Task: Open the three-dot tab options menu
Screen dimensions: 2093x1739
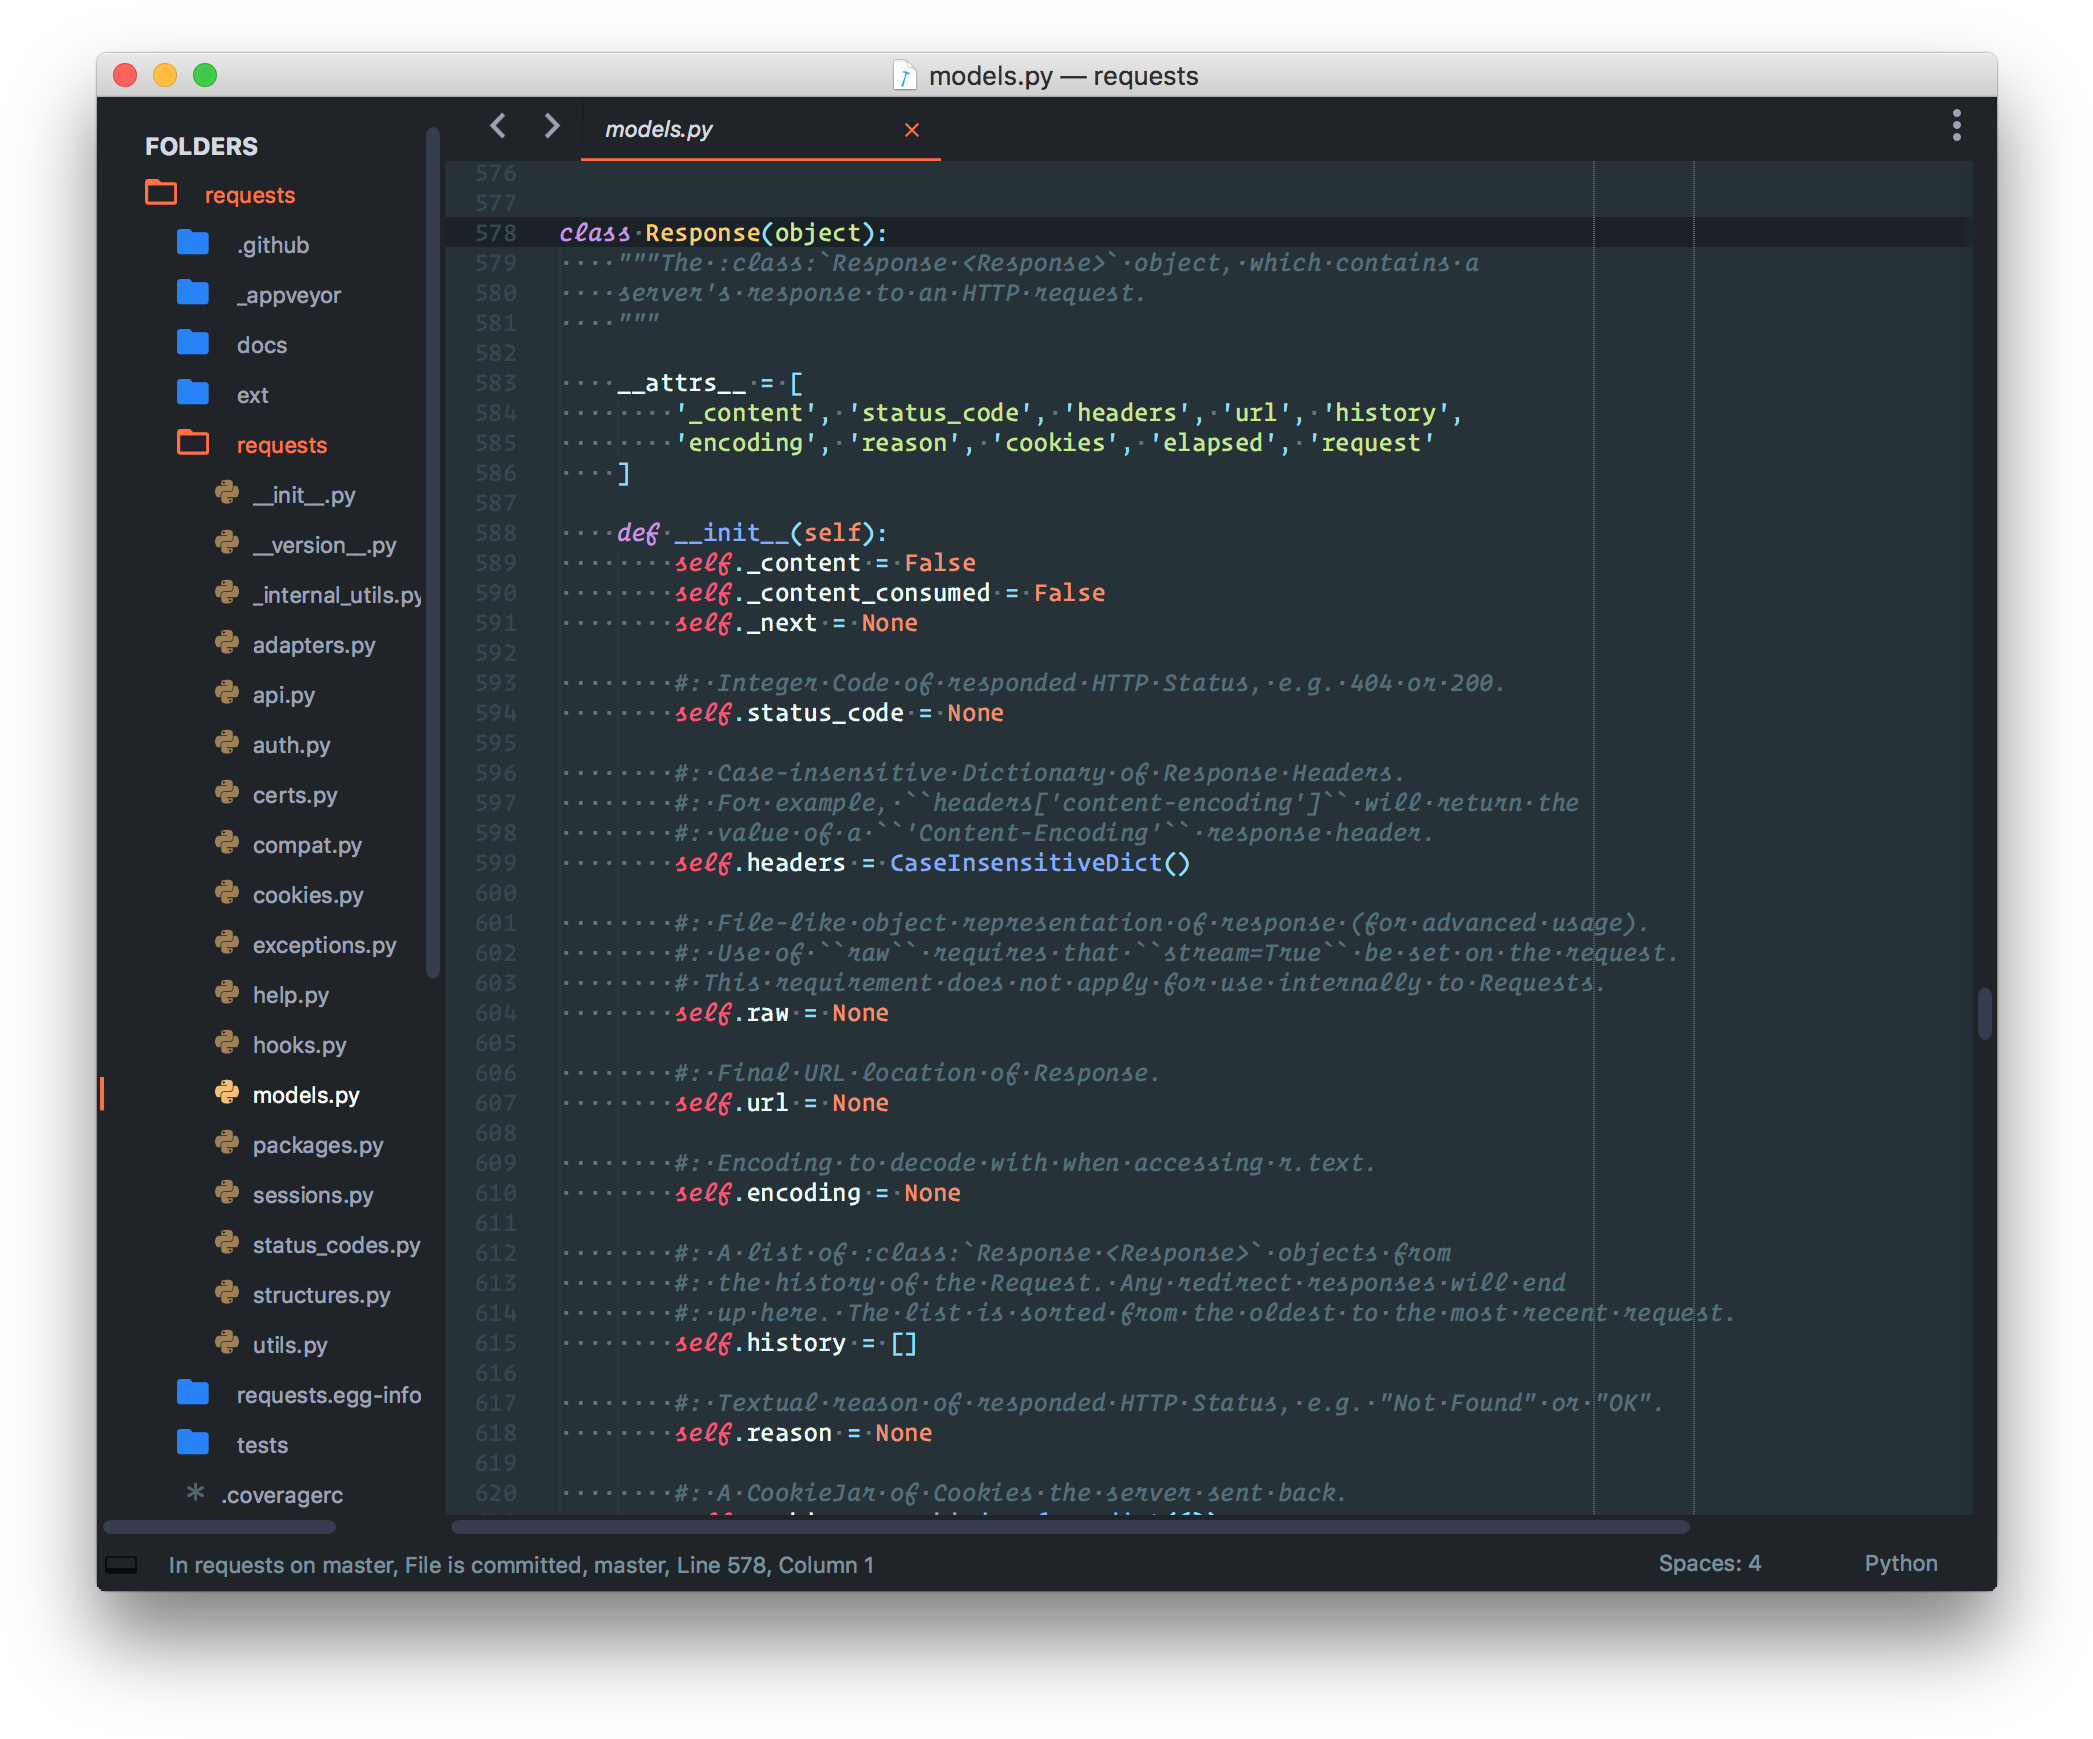Action: (x=1956, y=126)
